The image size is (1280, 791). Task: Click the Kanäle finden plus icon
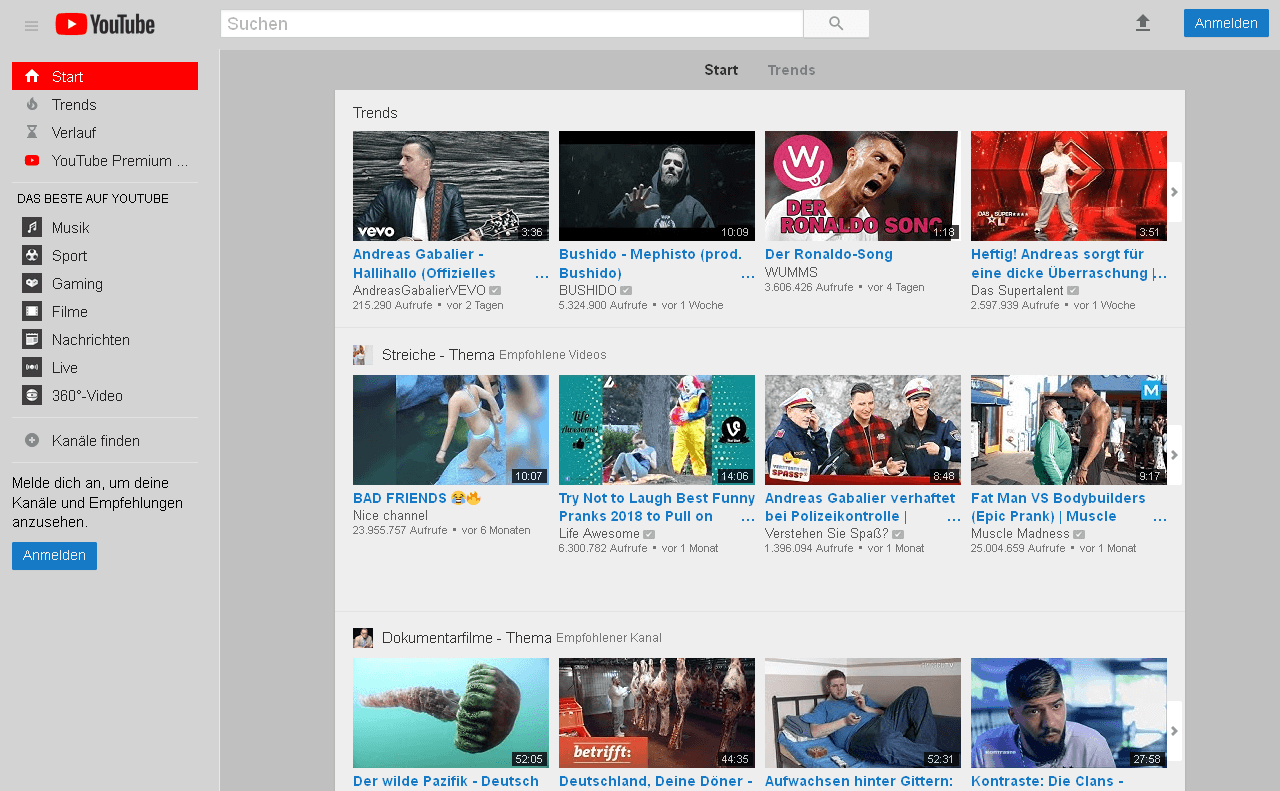point(32,440)
